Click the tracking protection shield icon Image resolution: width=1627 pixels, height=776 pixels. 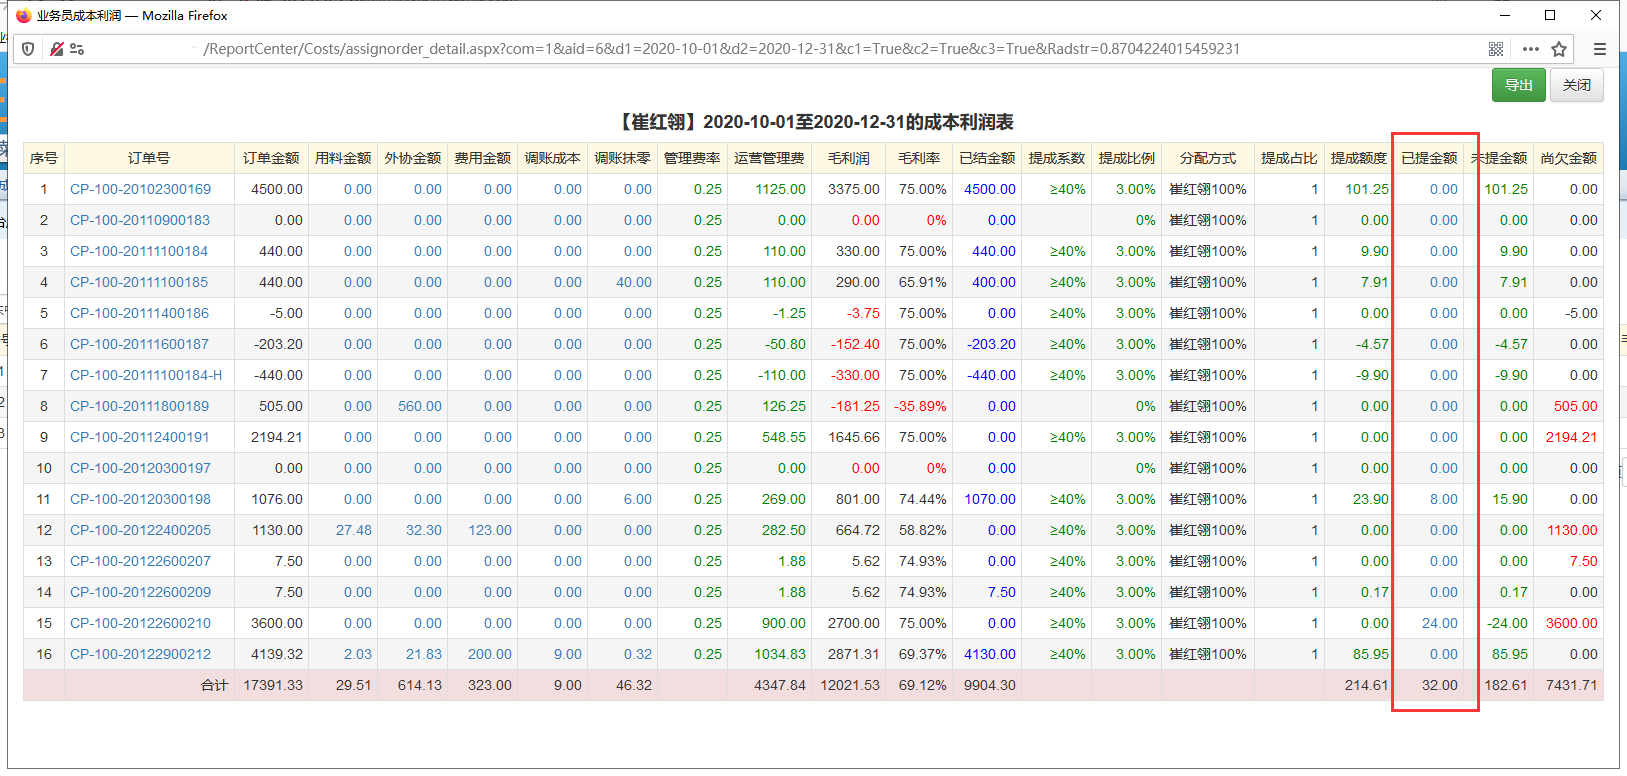click(x=28, y=49)
